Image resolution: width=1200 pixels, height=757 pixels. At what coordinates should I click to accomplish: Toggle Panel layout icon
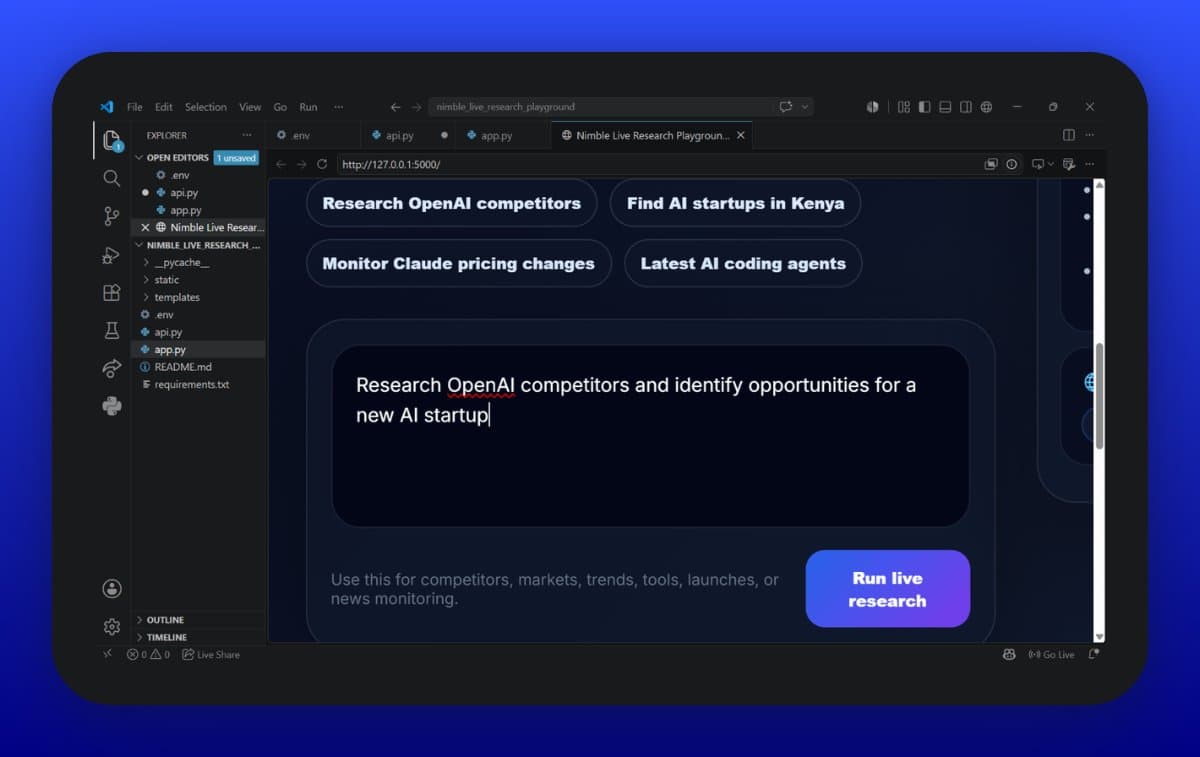945,107
